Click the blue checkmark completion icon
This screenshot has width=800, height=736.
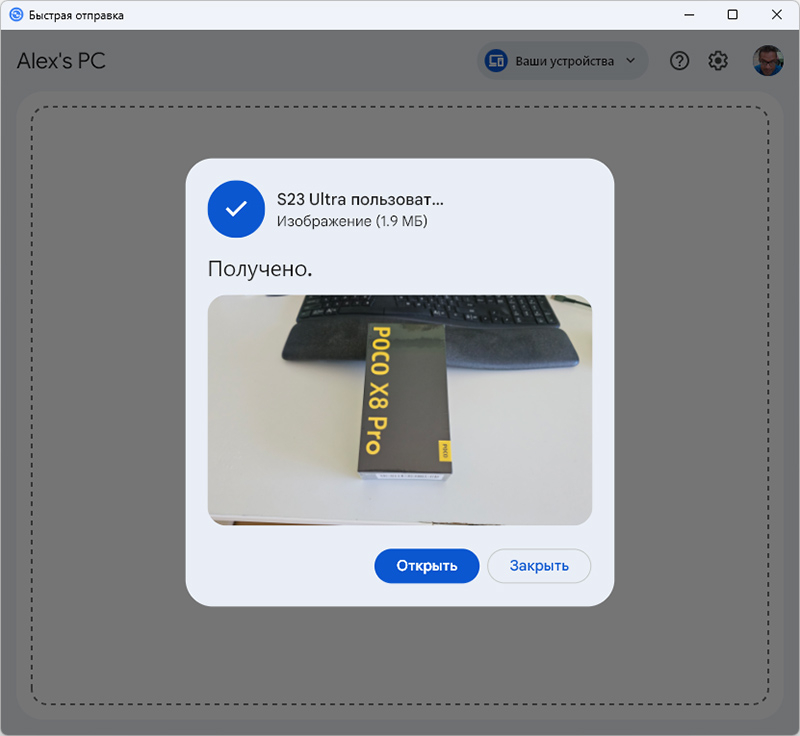point(236,209)
